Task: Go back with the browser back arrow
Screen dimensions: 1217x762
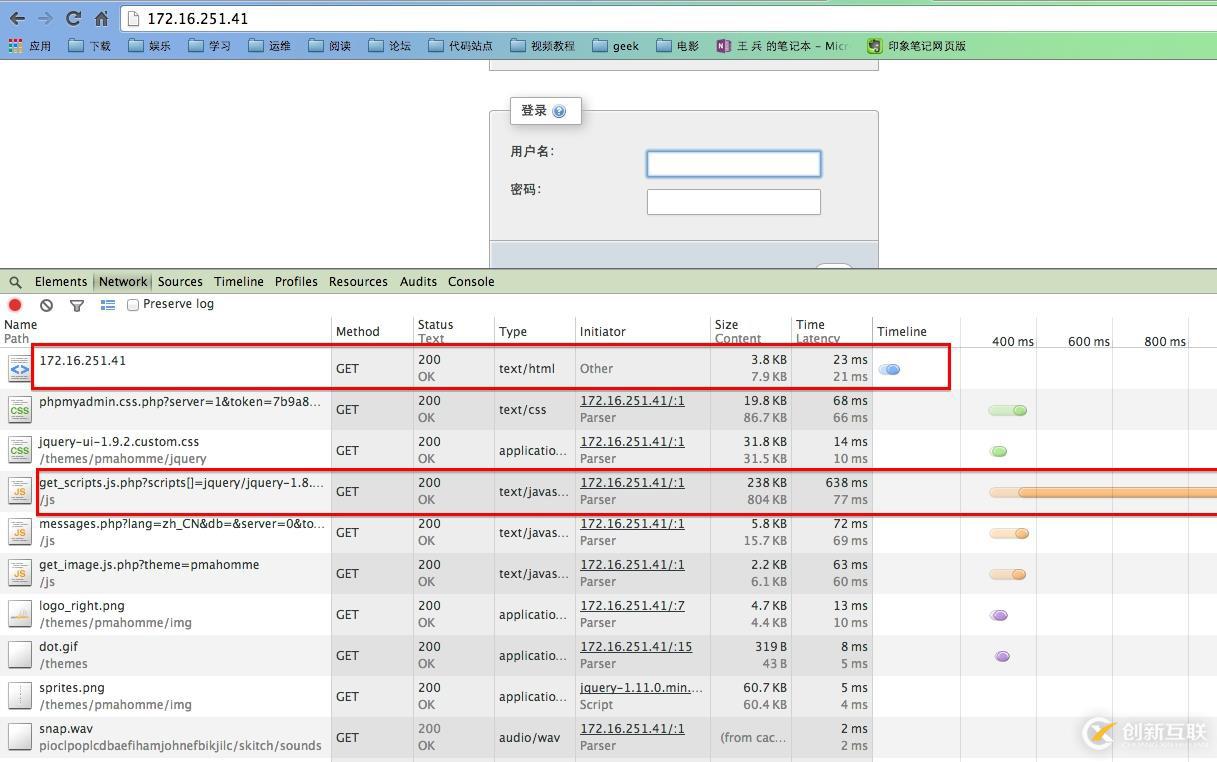Action: point(17,18)
